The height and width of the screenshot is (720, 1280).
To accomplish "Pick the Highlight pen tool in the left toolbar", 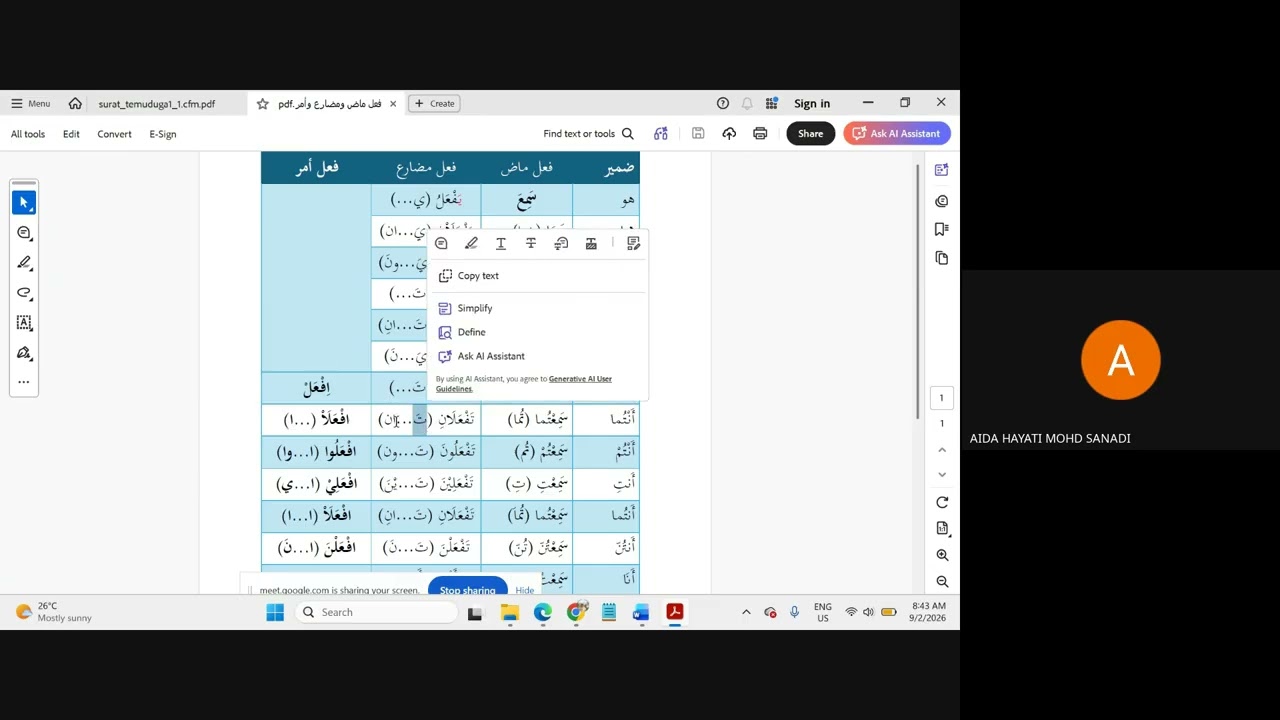I will 24,263.
